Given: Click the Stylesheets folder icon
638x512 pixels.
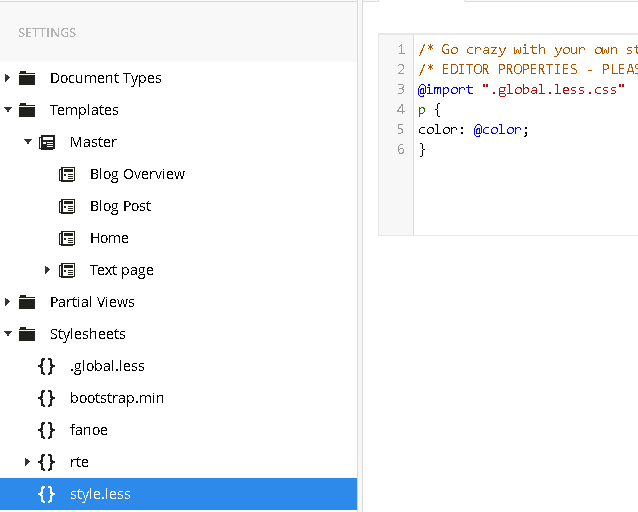Looking at the screenshot, I should click(x=27, y=334).
